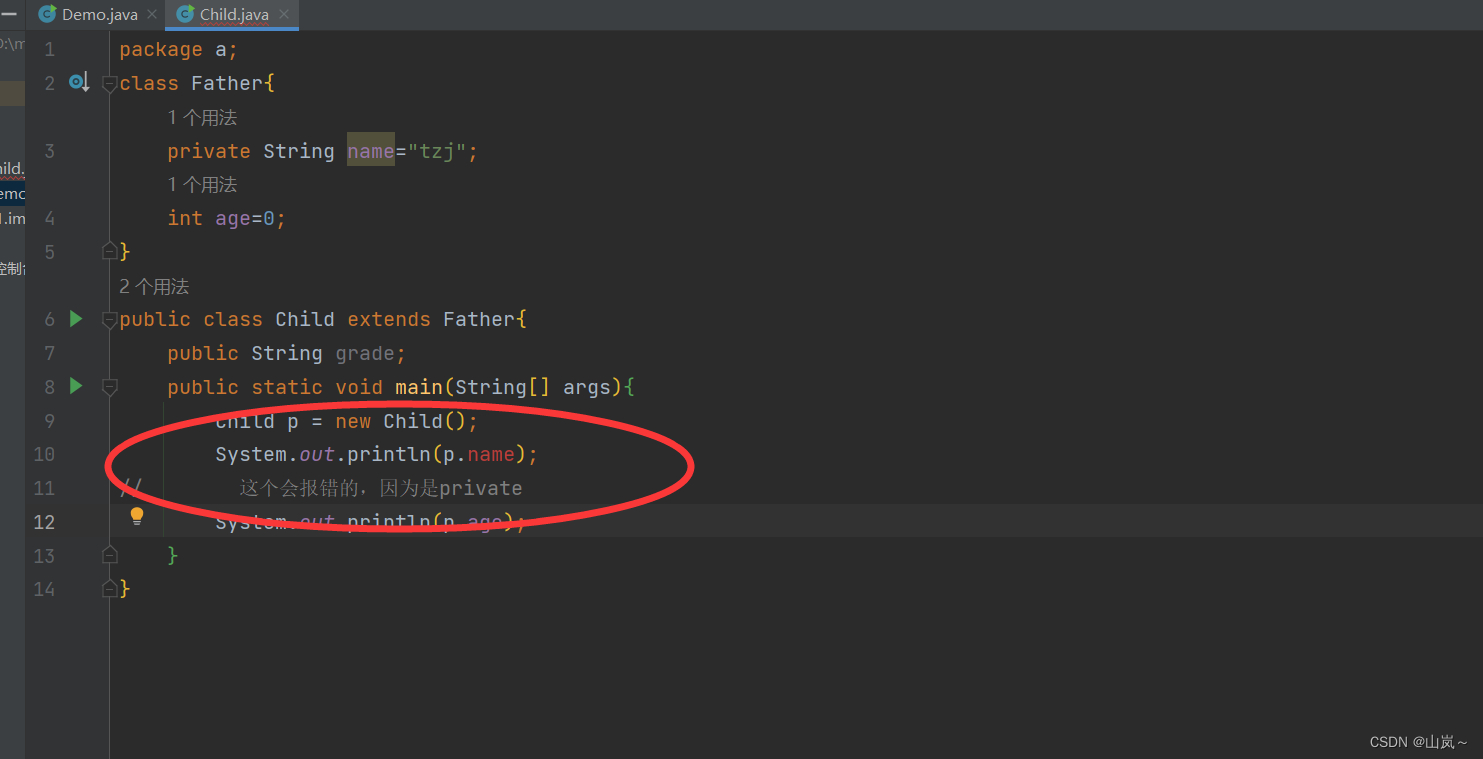1483x759 pixels.
Task: Click the highlighted 'name' field identifier
Action: point(371,151)
